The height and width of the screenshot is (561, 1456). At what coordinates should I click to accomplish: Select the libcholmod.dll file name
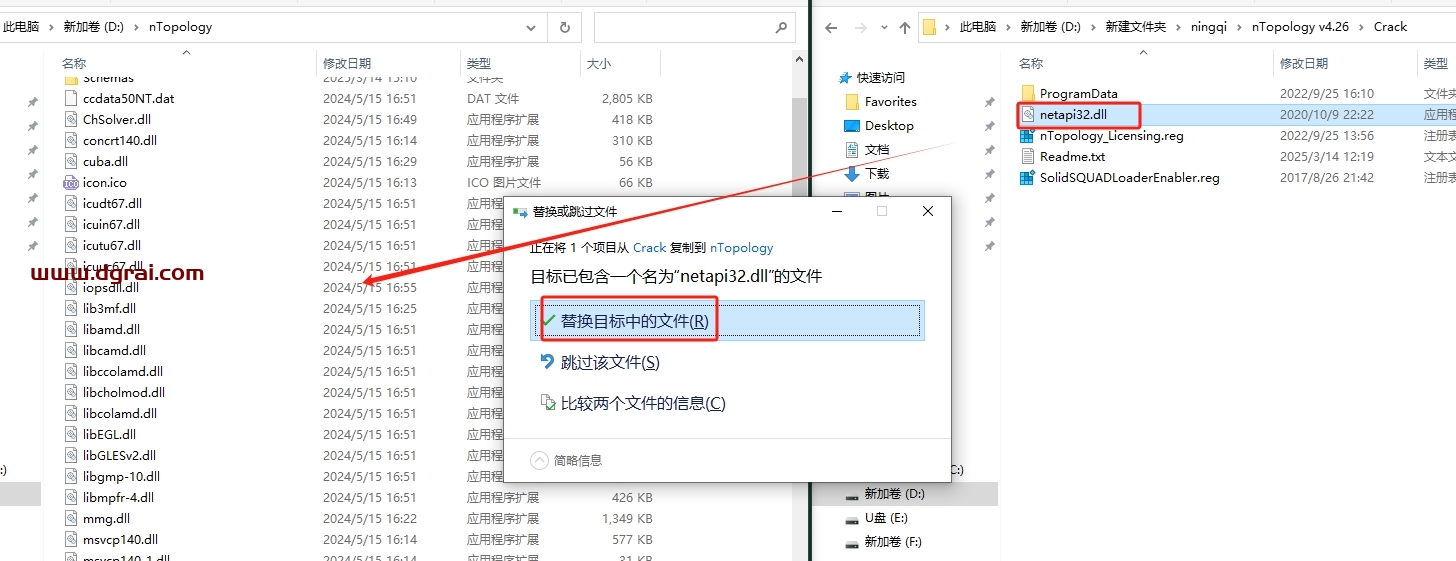click(x=124, y=392)
